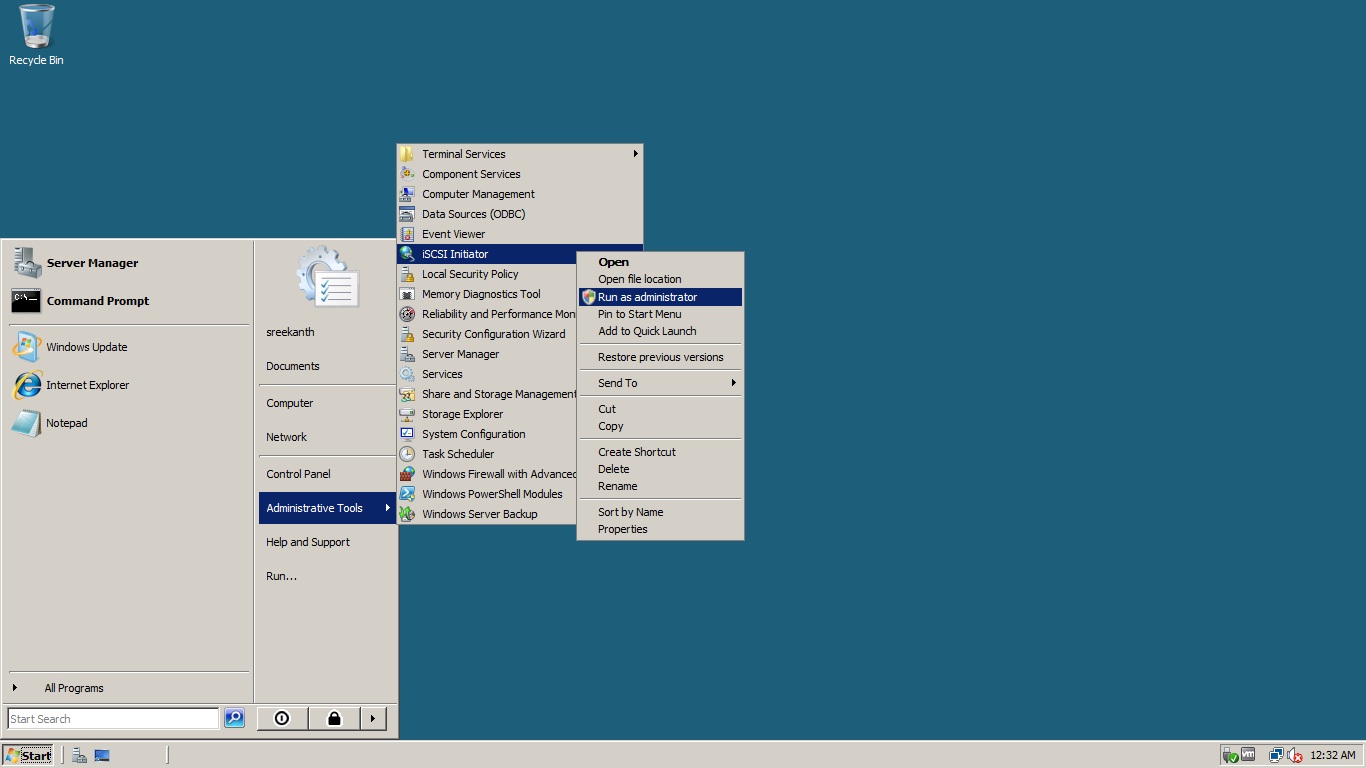Open Control Panel link
Image resolution: width=1366 pixels, height=768 pixels.
[298, 474]
